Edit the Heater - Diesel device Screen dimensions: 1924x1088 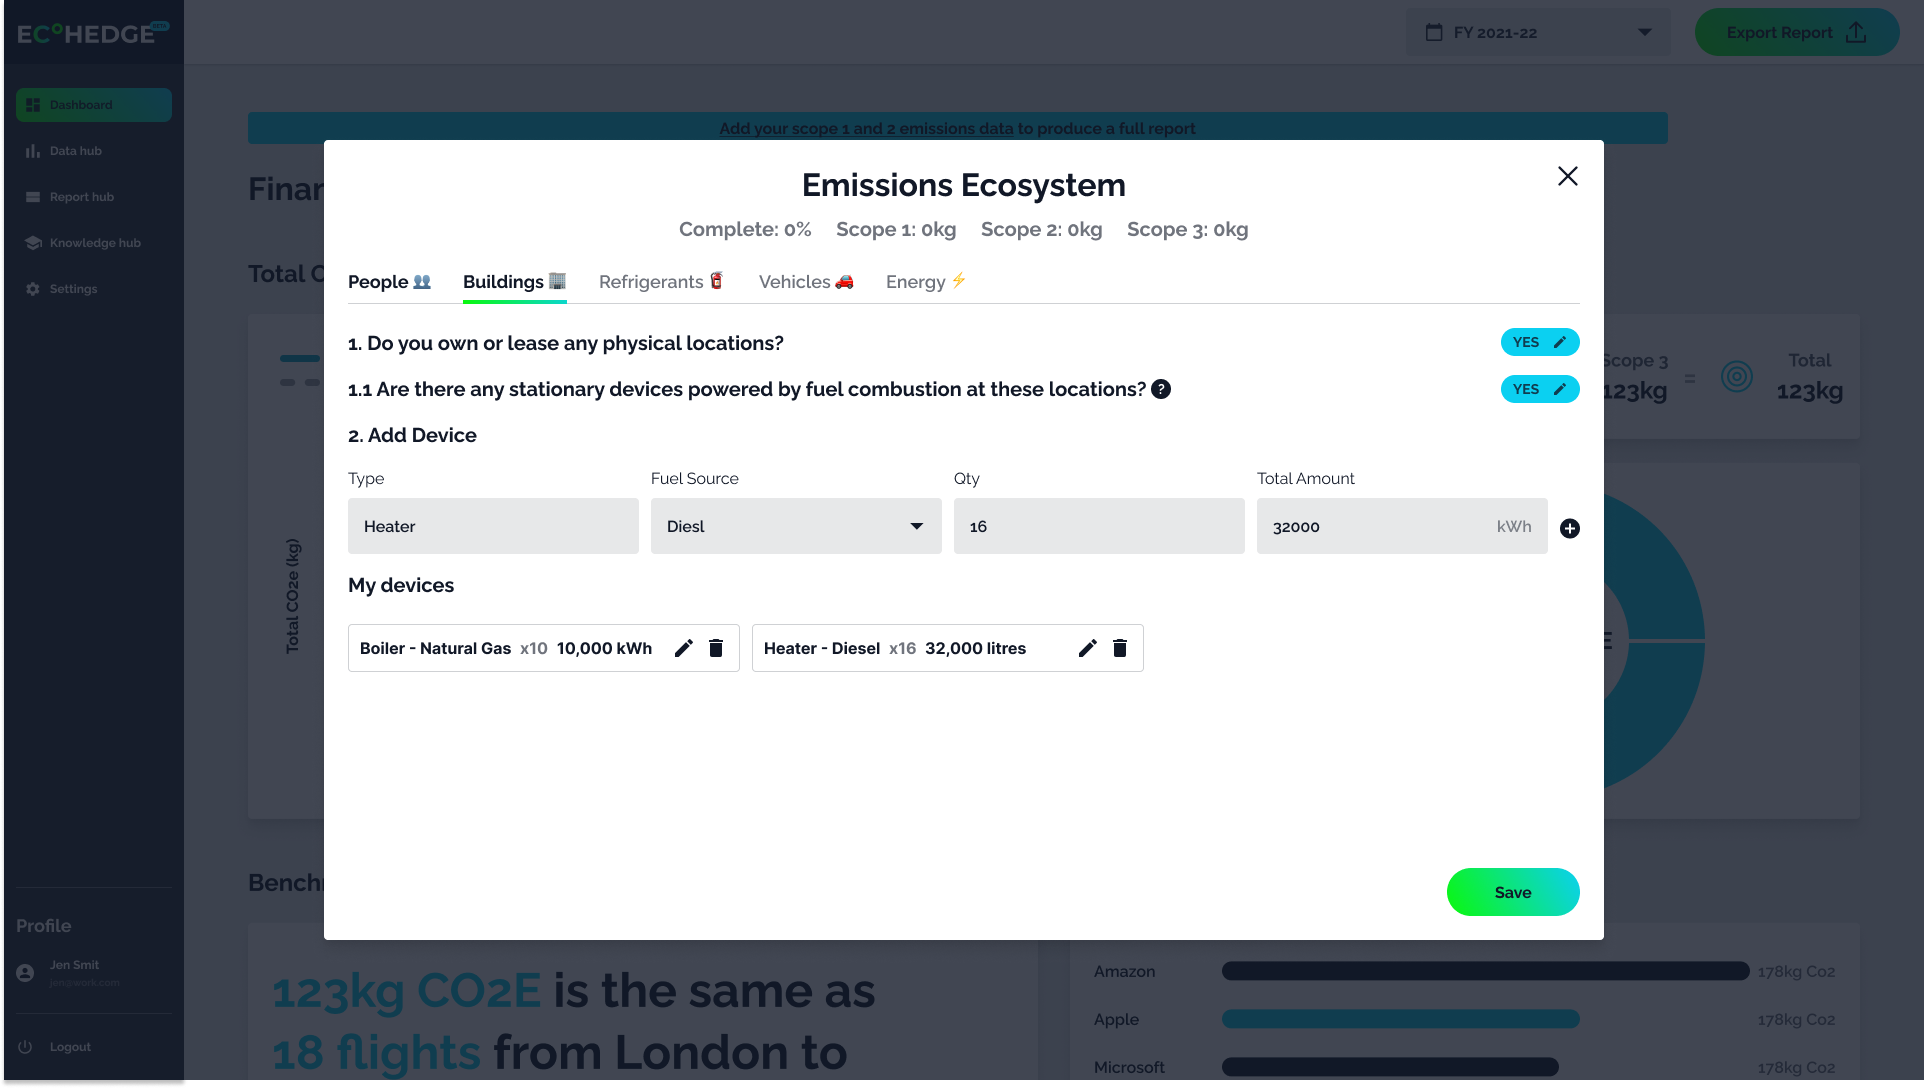[x=1088, y=648]
